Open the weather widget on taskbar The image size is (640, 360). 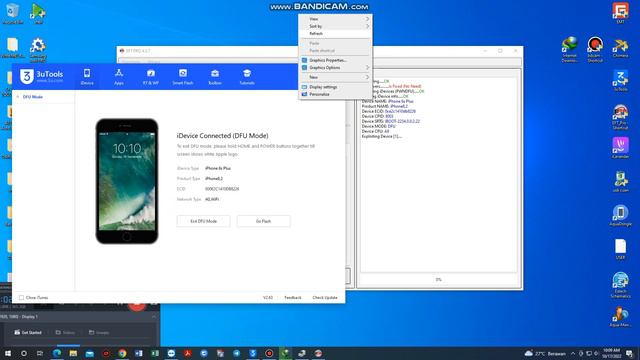[x=545, y=353]
